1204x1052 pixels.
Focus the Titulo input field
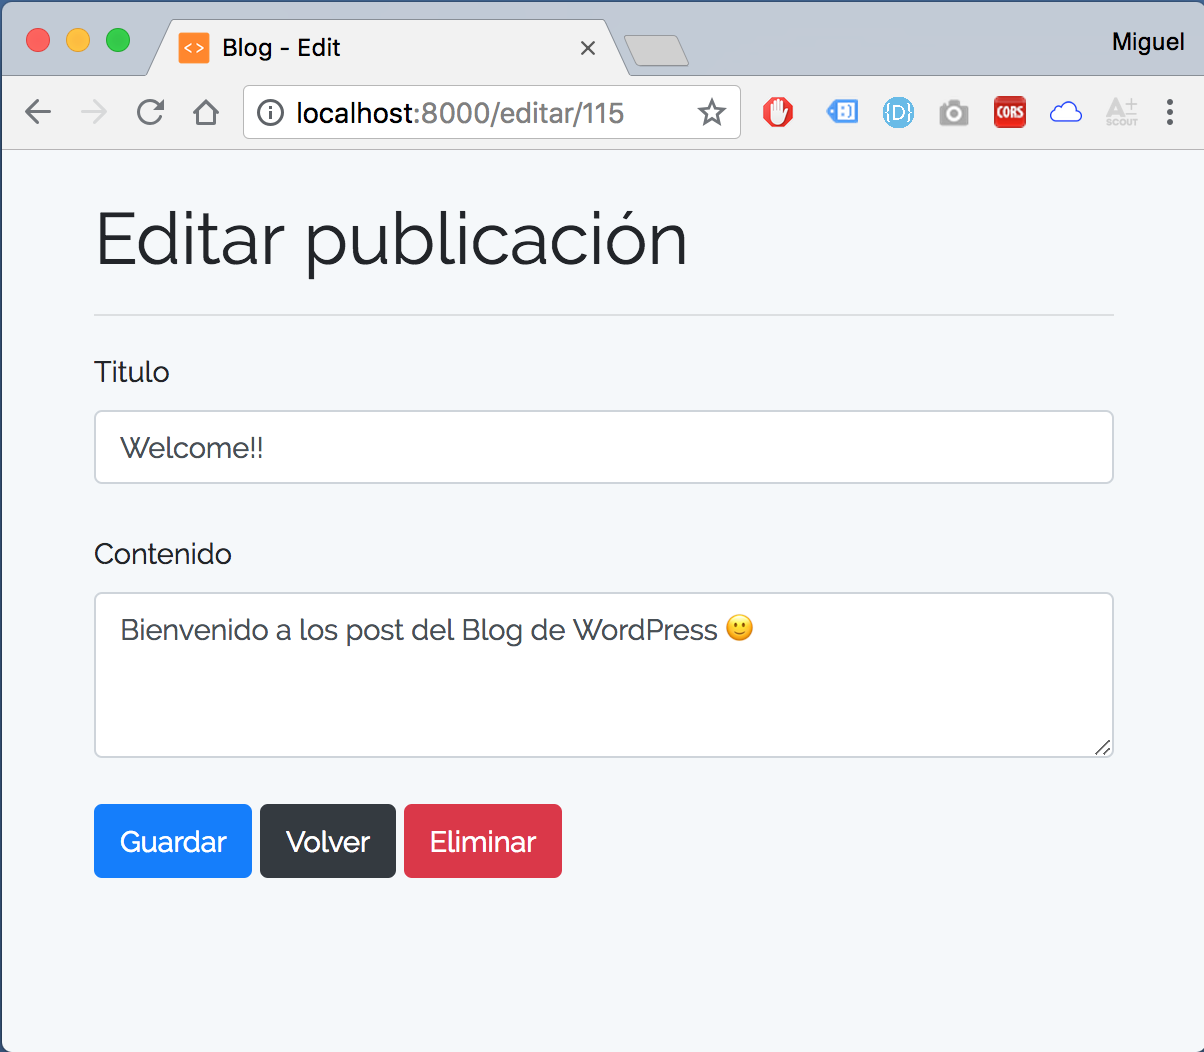coord(604,447)
